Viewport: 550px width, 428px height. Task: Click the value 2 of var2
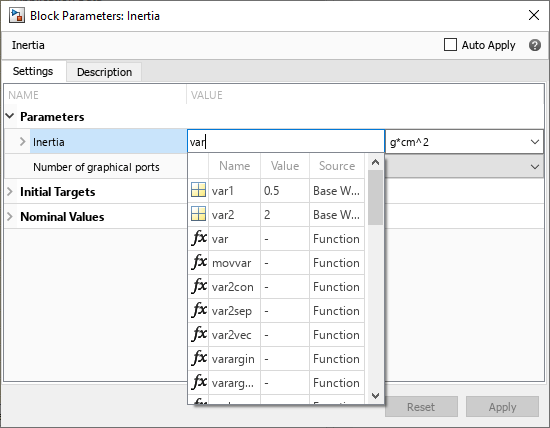(267, 214)
